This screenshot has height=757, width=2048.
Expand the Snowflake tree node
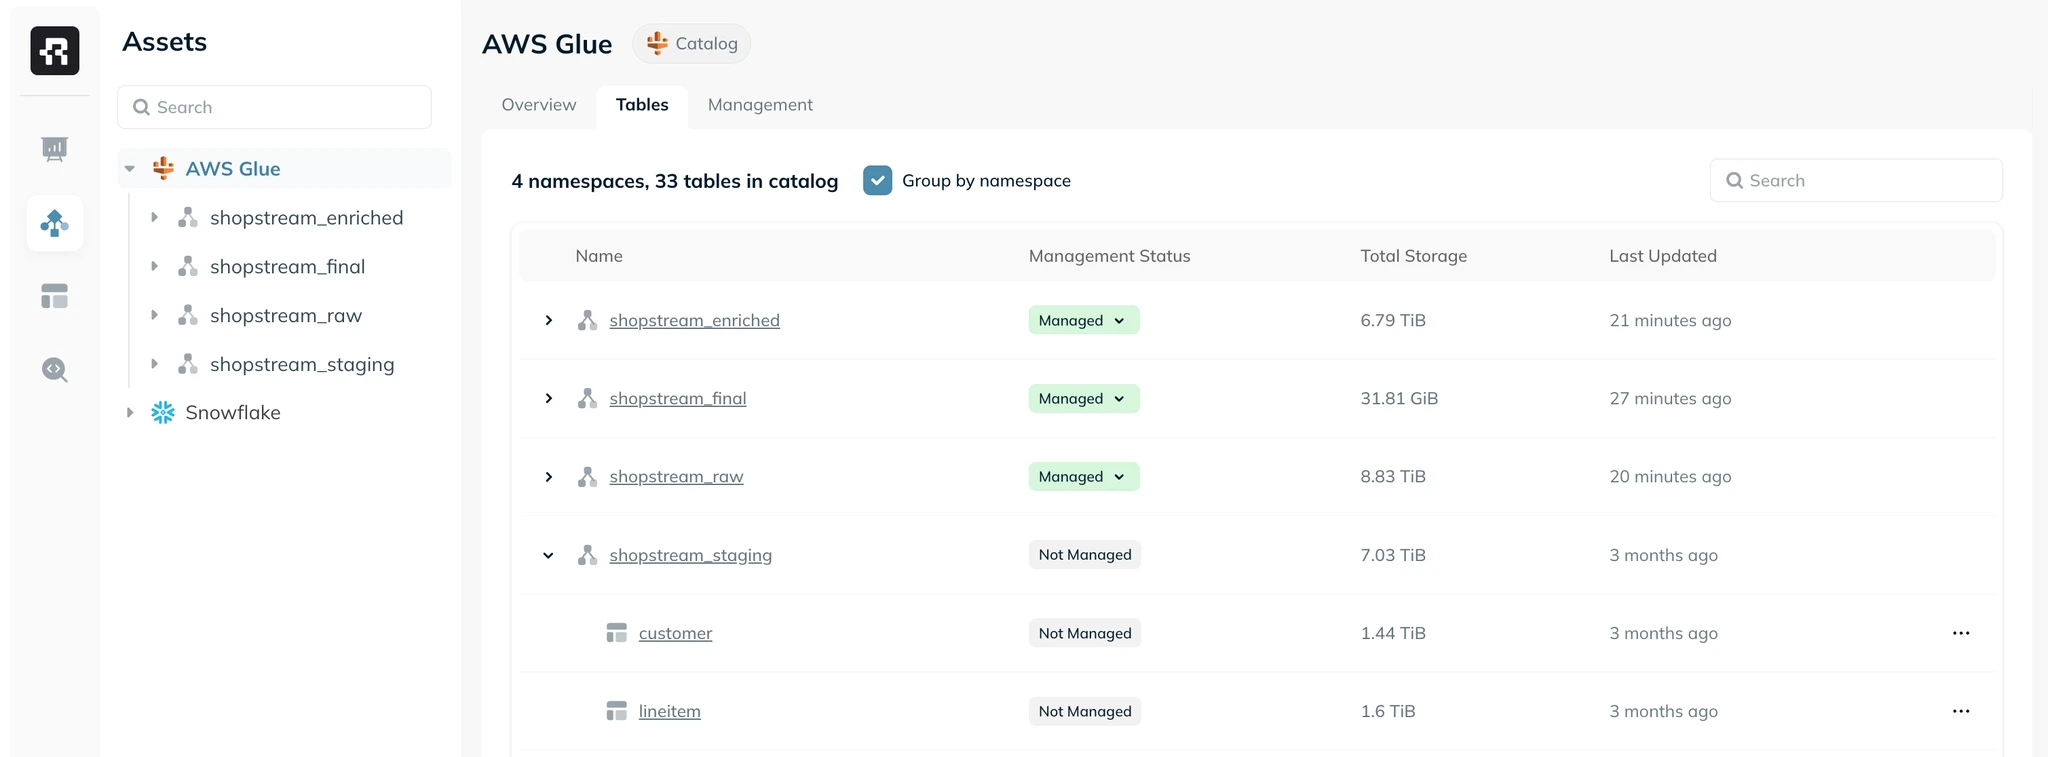coord(130,412)
